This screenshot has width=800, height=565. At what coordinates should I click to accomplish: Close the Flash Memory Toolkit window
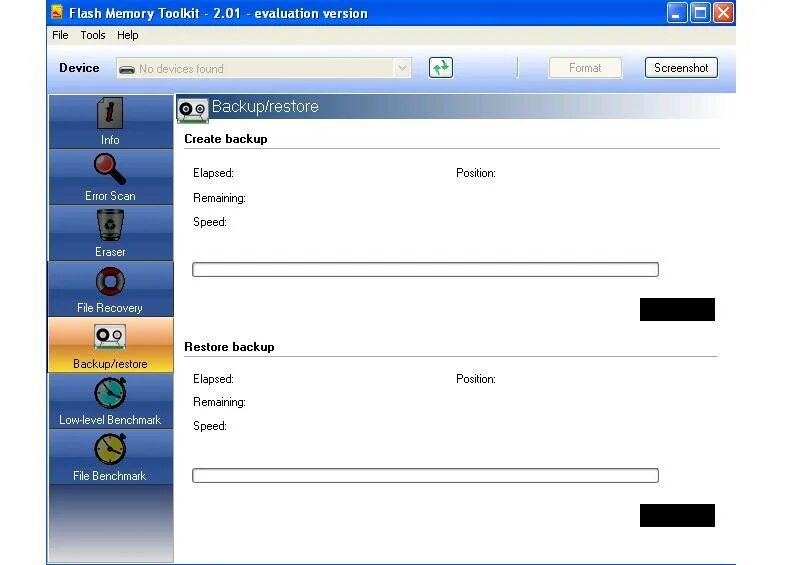point(723,13)
